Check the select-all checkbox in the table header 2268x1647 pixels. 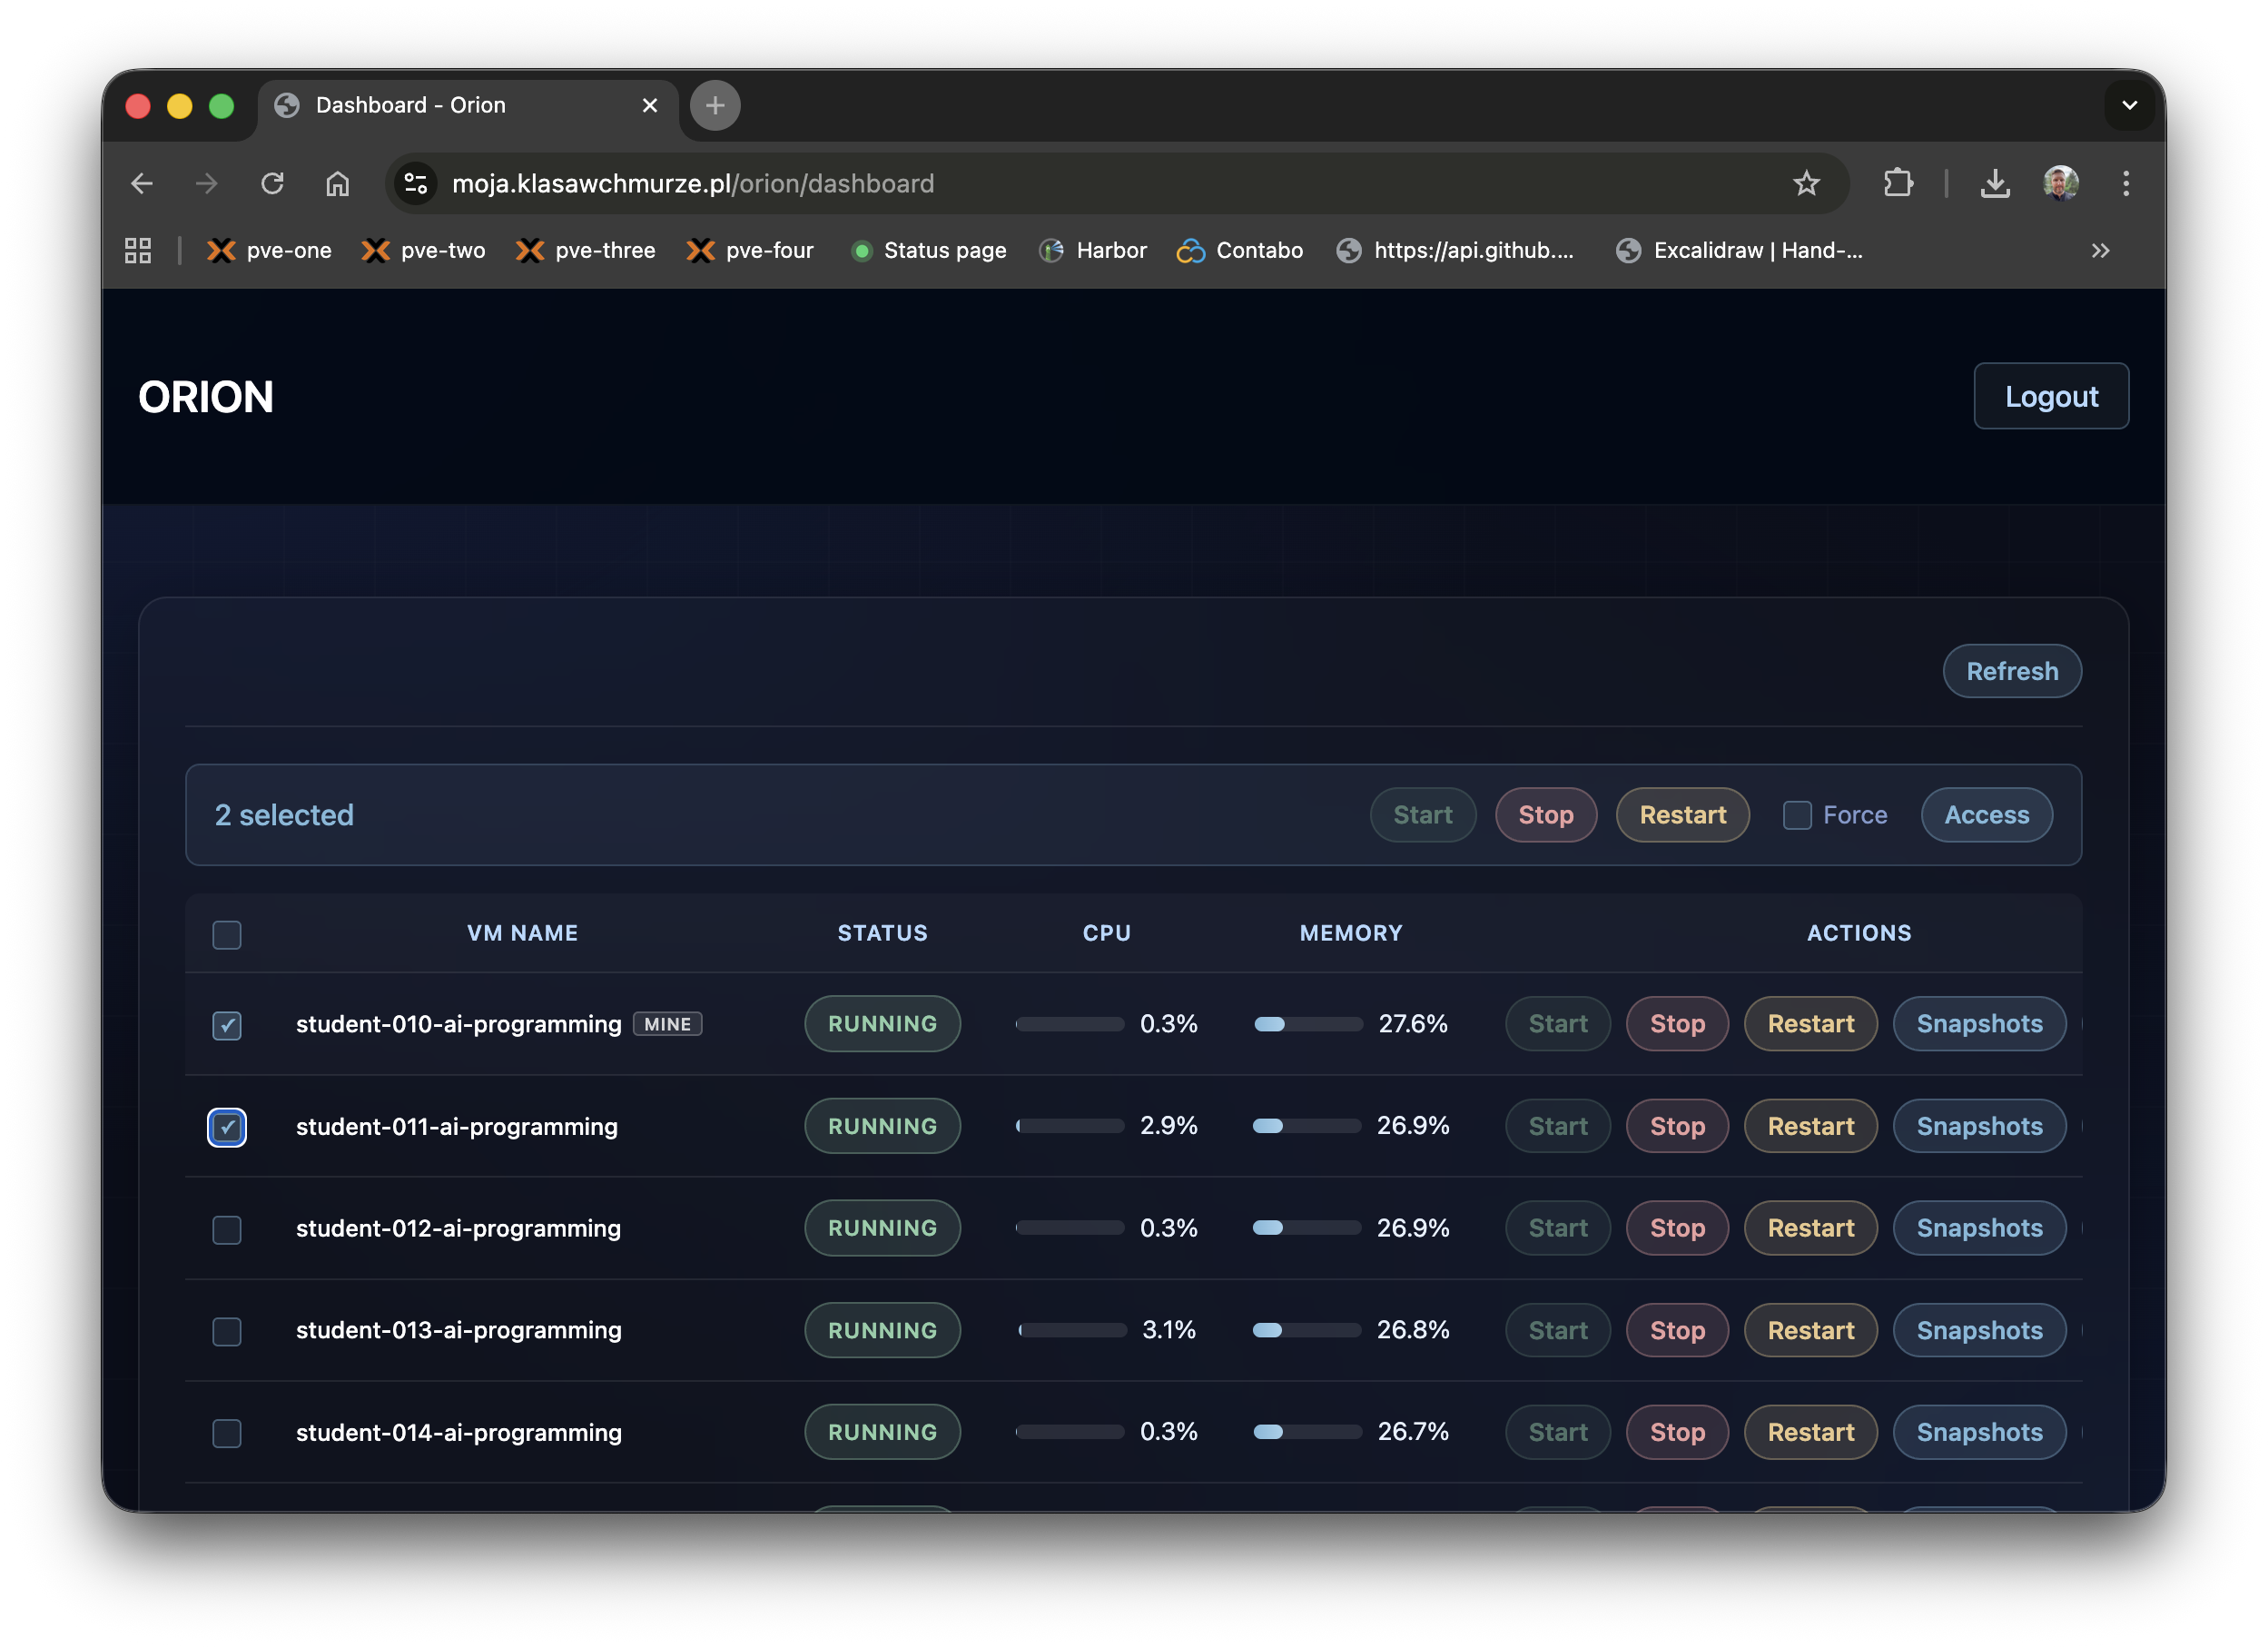(227, 934)
